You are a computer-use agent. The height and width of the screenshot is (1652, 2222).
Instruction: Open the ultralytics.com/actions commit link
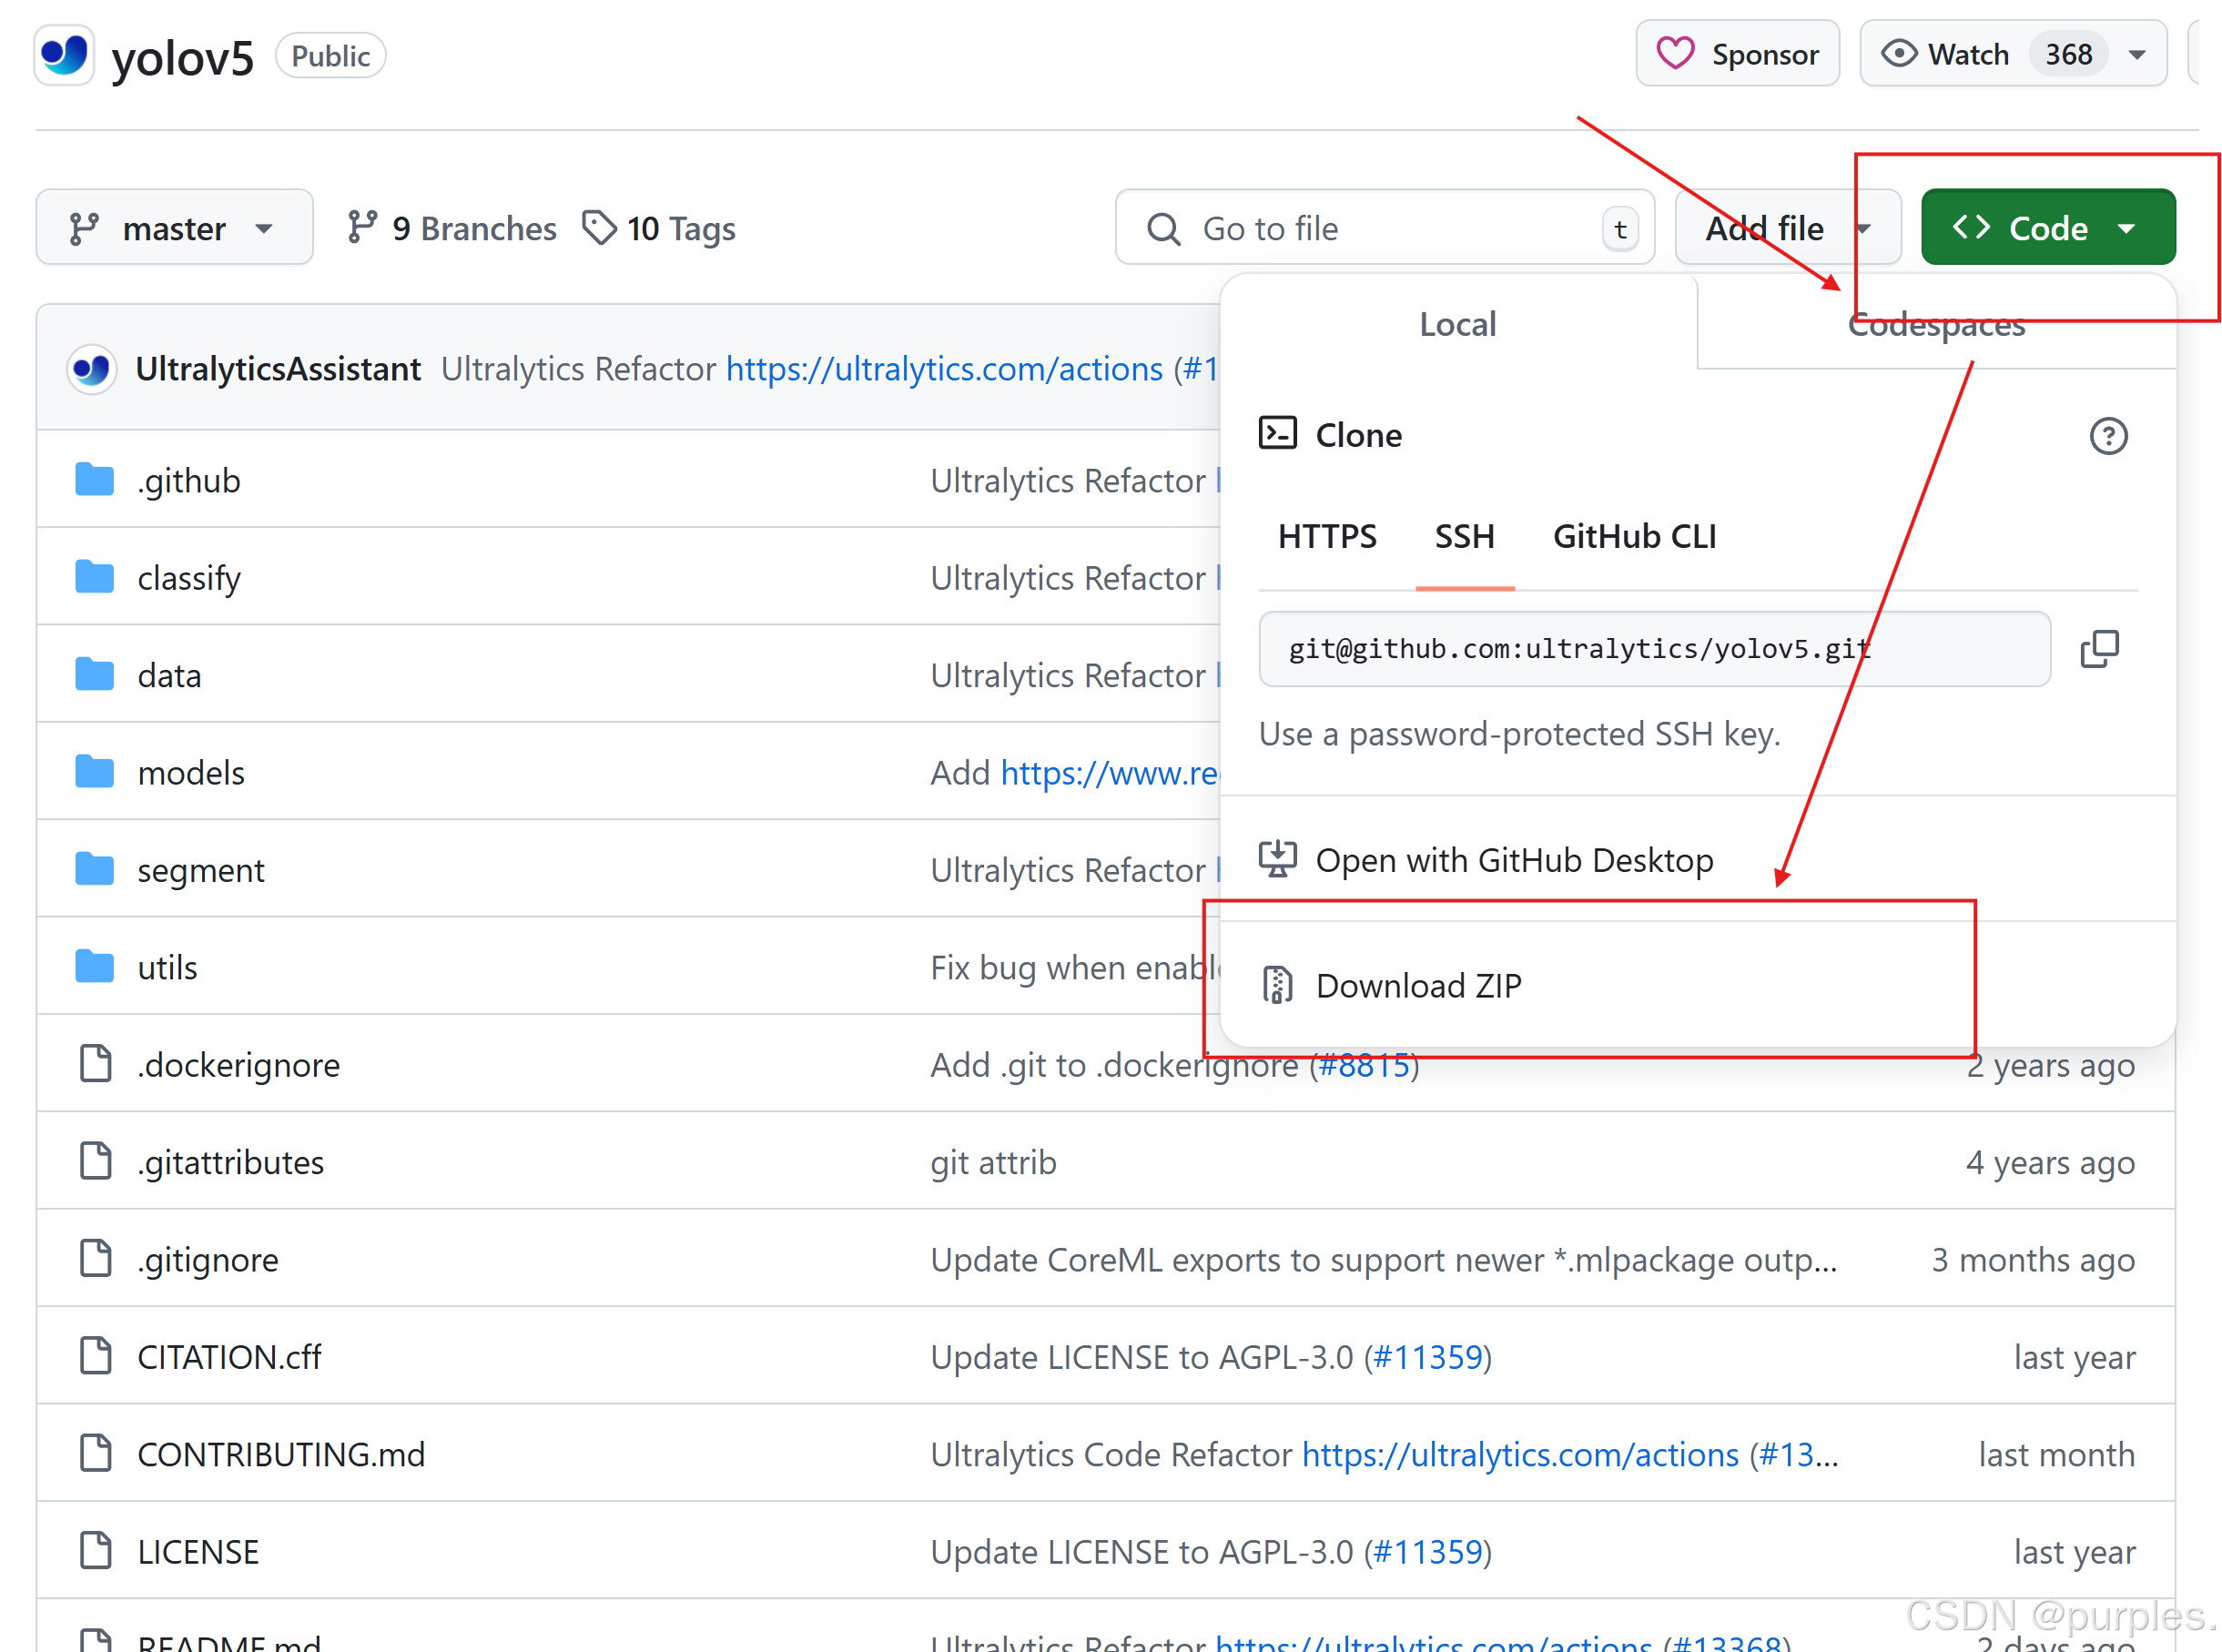click(944, 369)
